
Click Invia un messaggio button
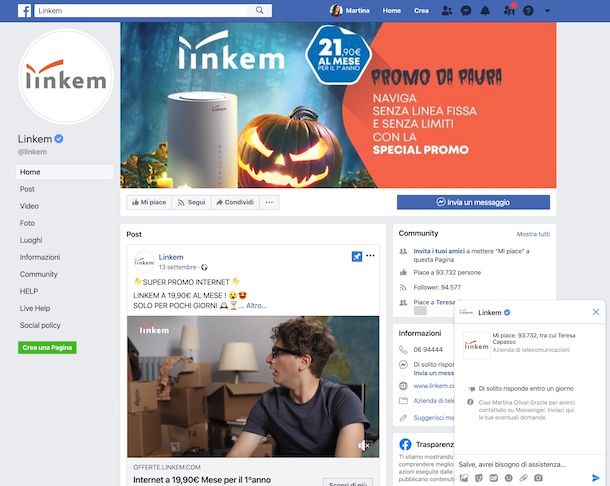pos(473,202)
